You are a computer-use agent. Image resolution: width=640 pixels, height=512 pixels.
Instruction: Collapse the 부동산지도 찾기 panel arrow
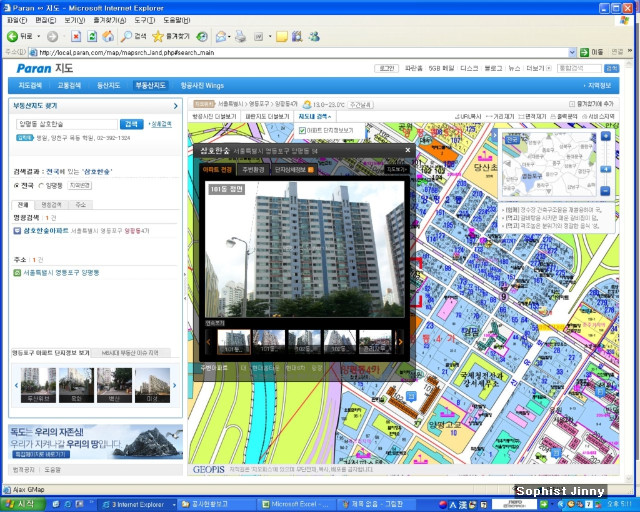176,106
